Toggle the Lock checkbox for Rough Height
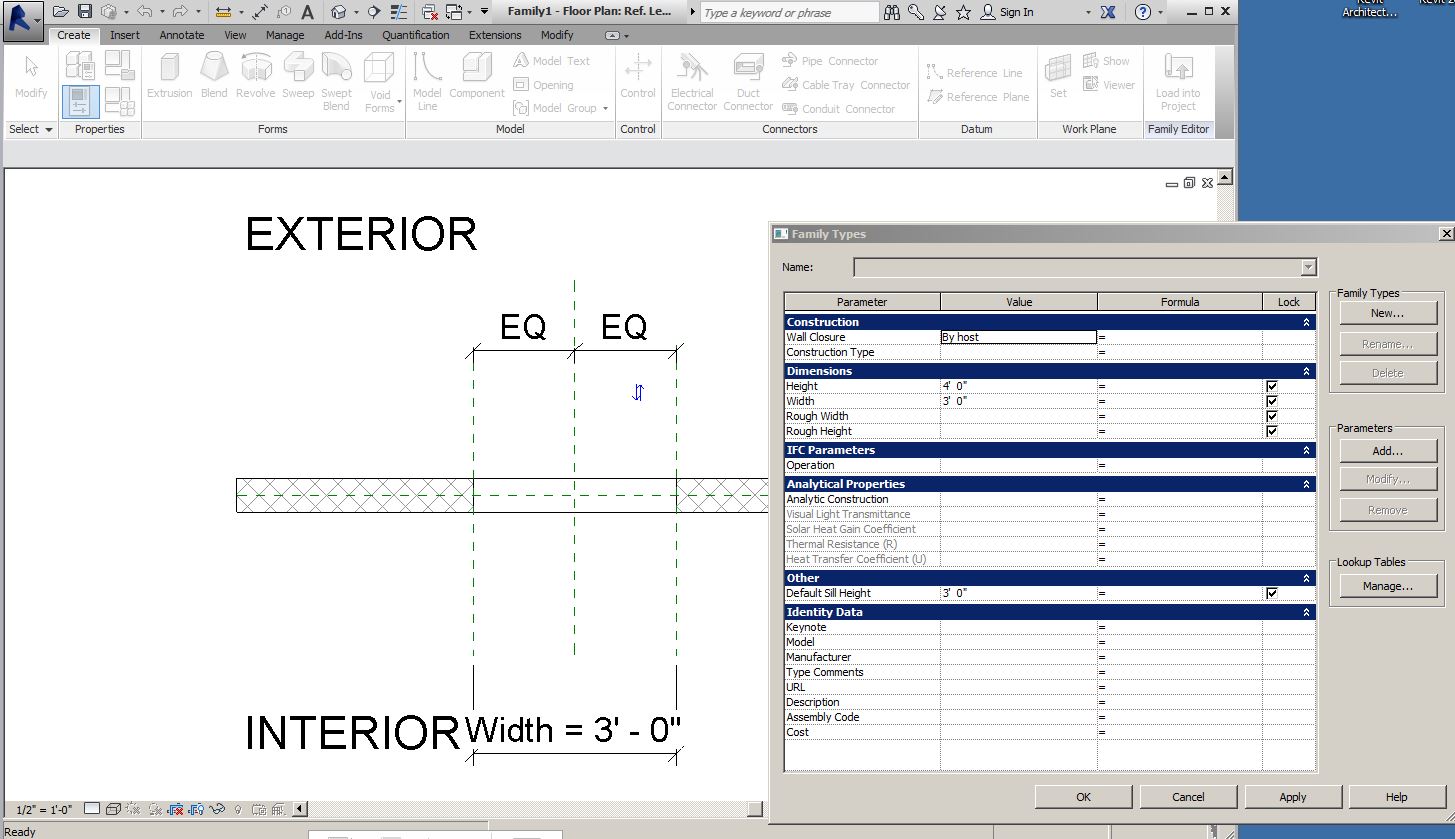 1272,431
